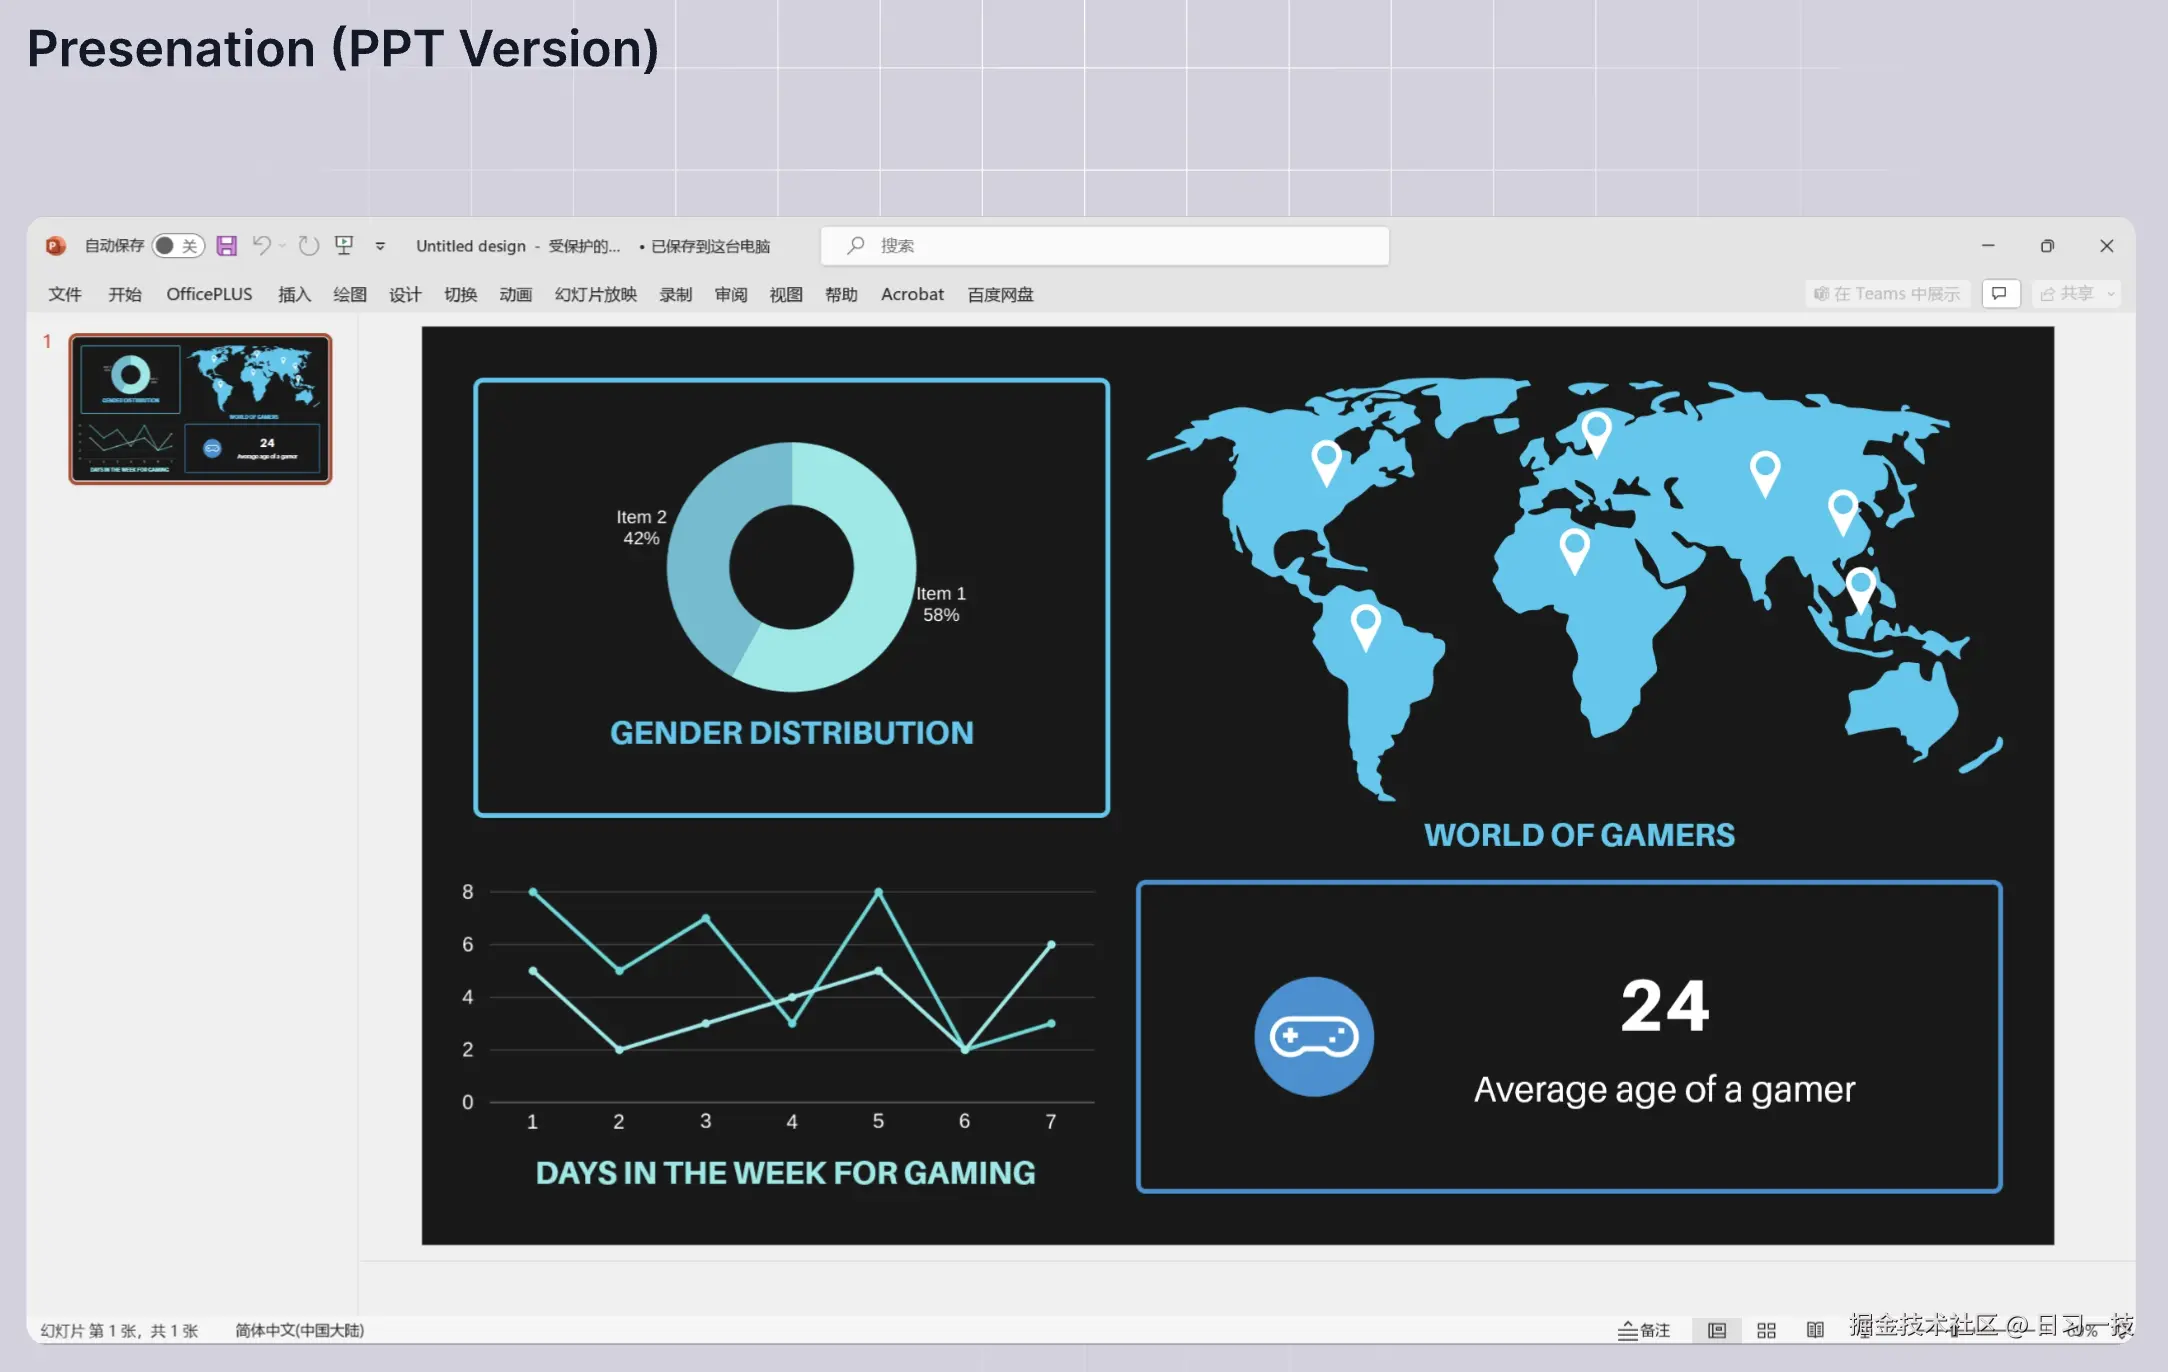Screen dimensions: 2168x1372
Task: Toggle the 自动保存 AutoSave switch
Action: point(178,246)
